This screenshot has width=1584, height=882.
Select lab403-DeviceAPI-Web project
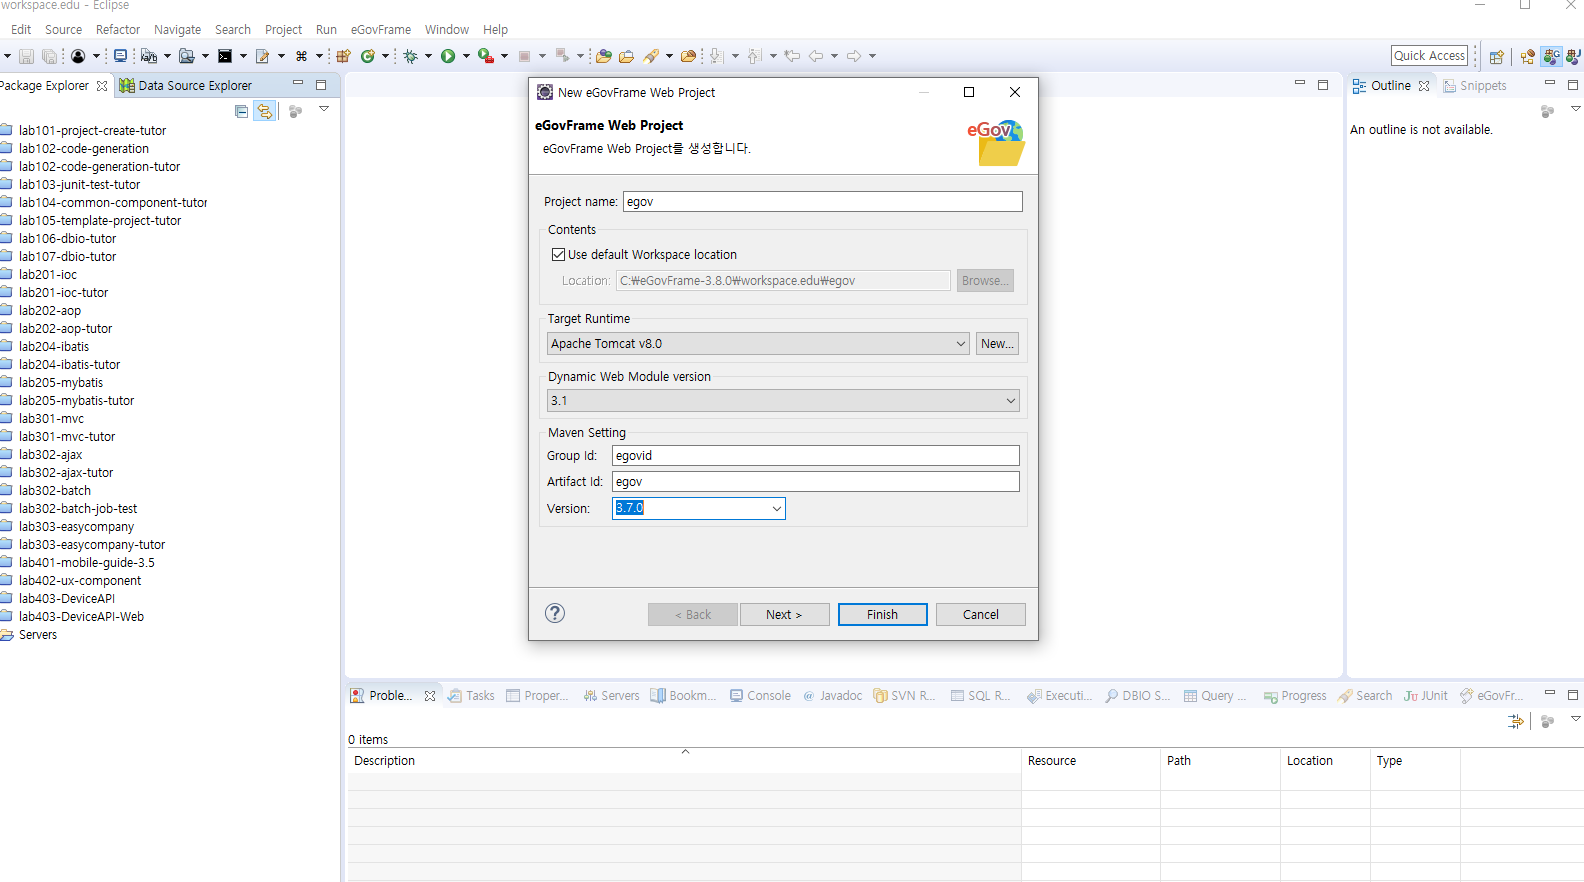[x=81, y=617]
